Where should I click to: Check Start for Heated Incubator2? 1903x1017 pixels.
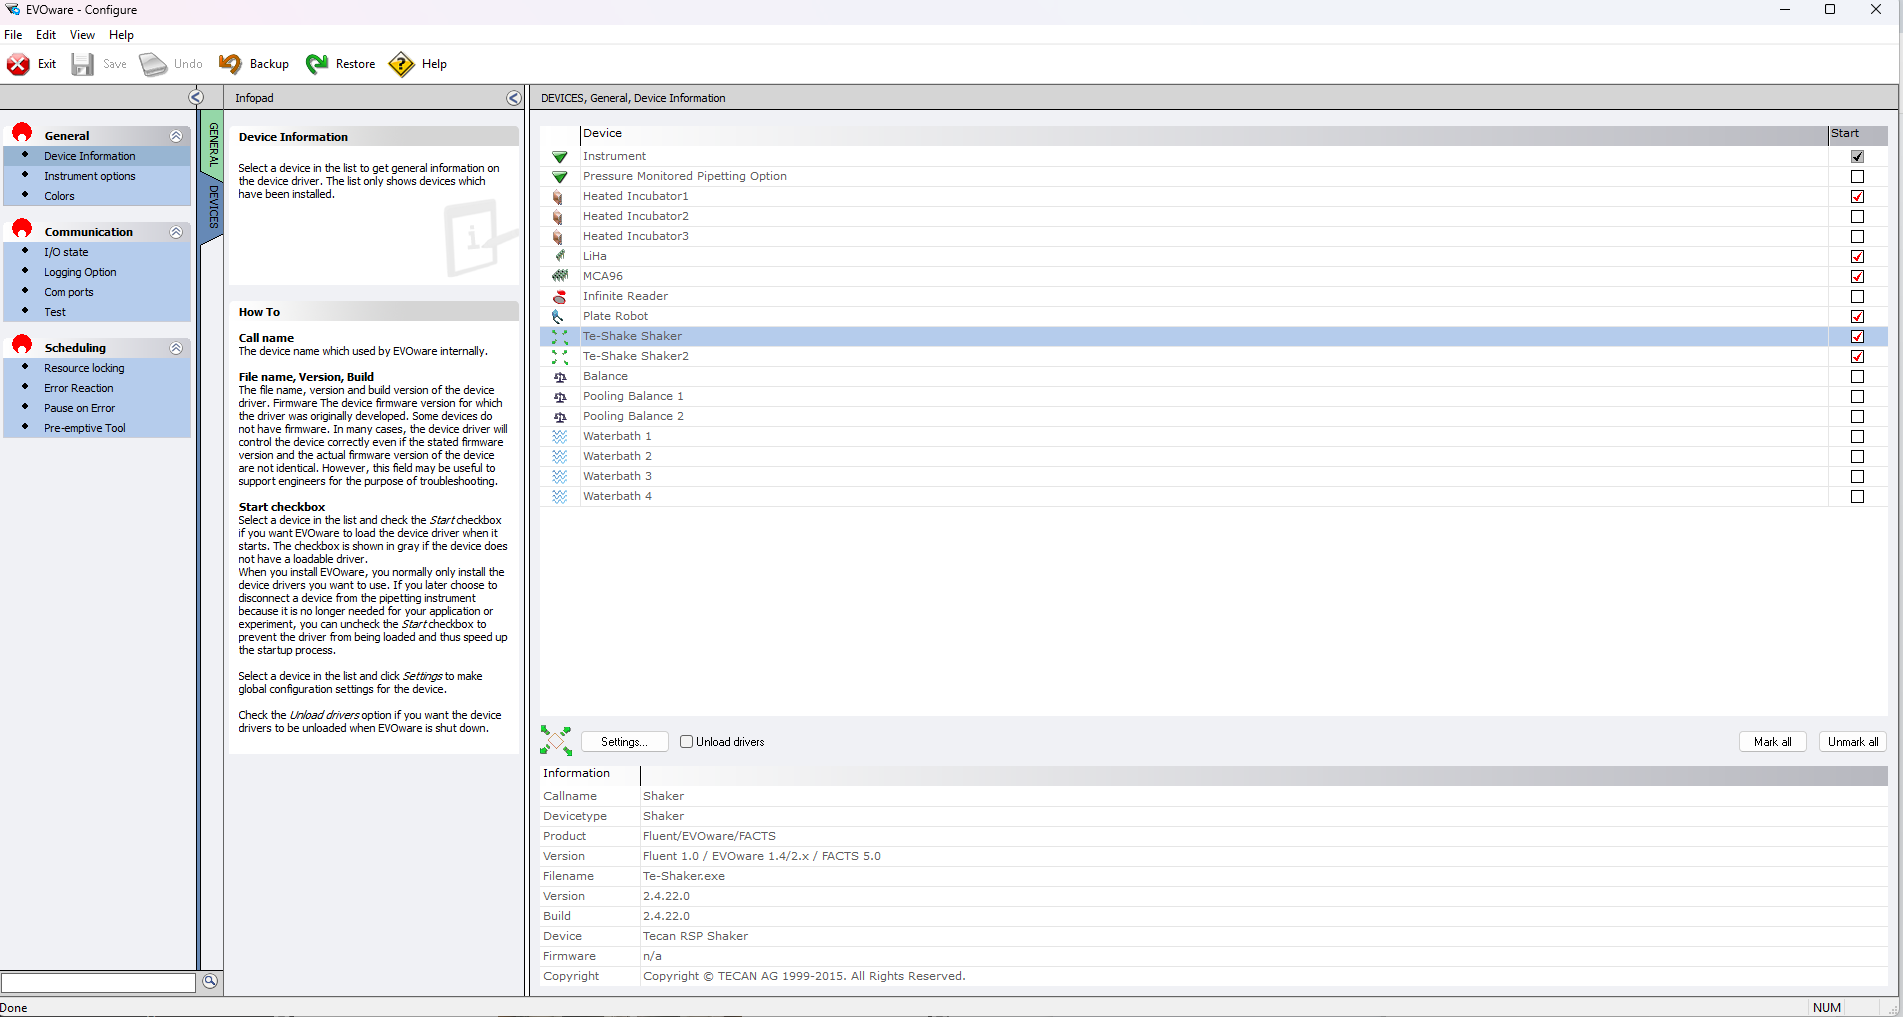coord(1857,216)
